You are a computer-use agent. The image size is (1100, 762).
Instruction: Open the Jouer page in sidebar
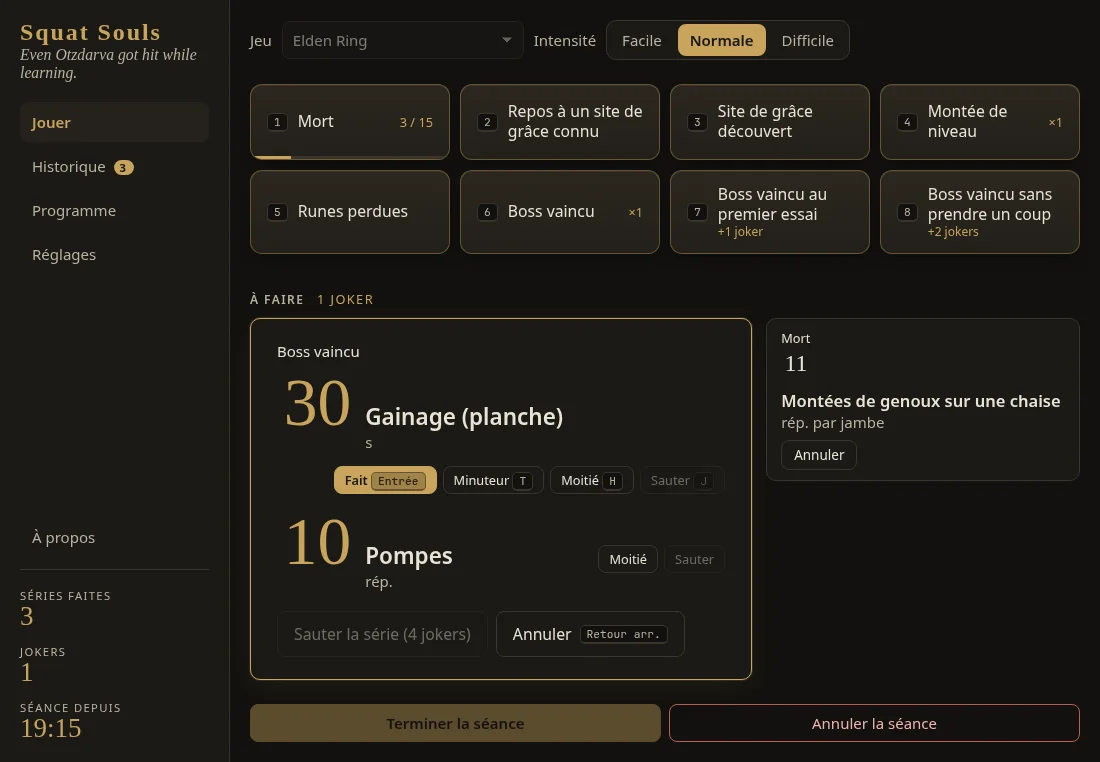pyautogui.click(x=114, y=123)
